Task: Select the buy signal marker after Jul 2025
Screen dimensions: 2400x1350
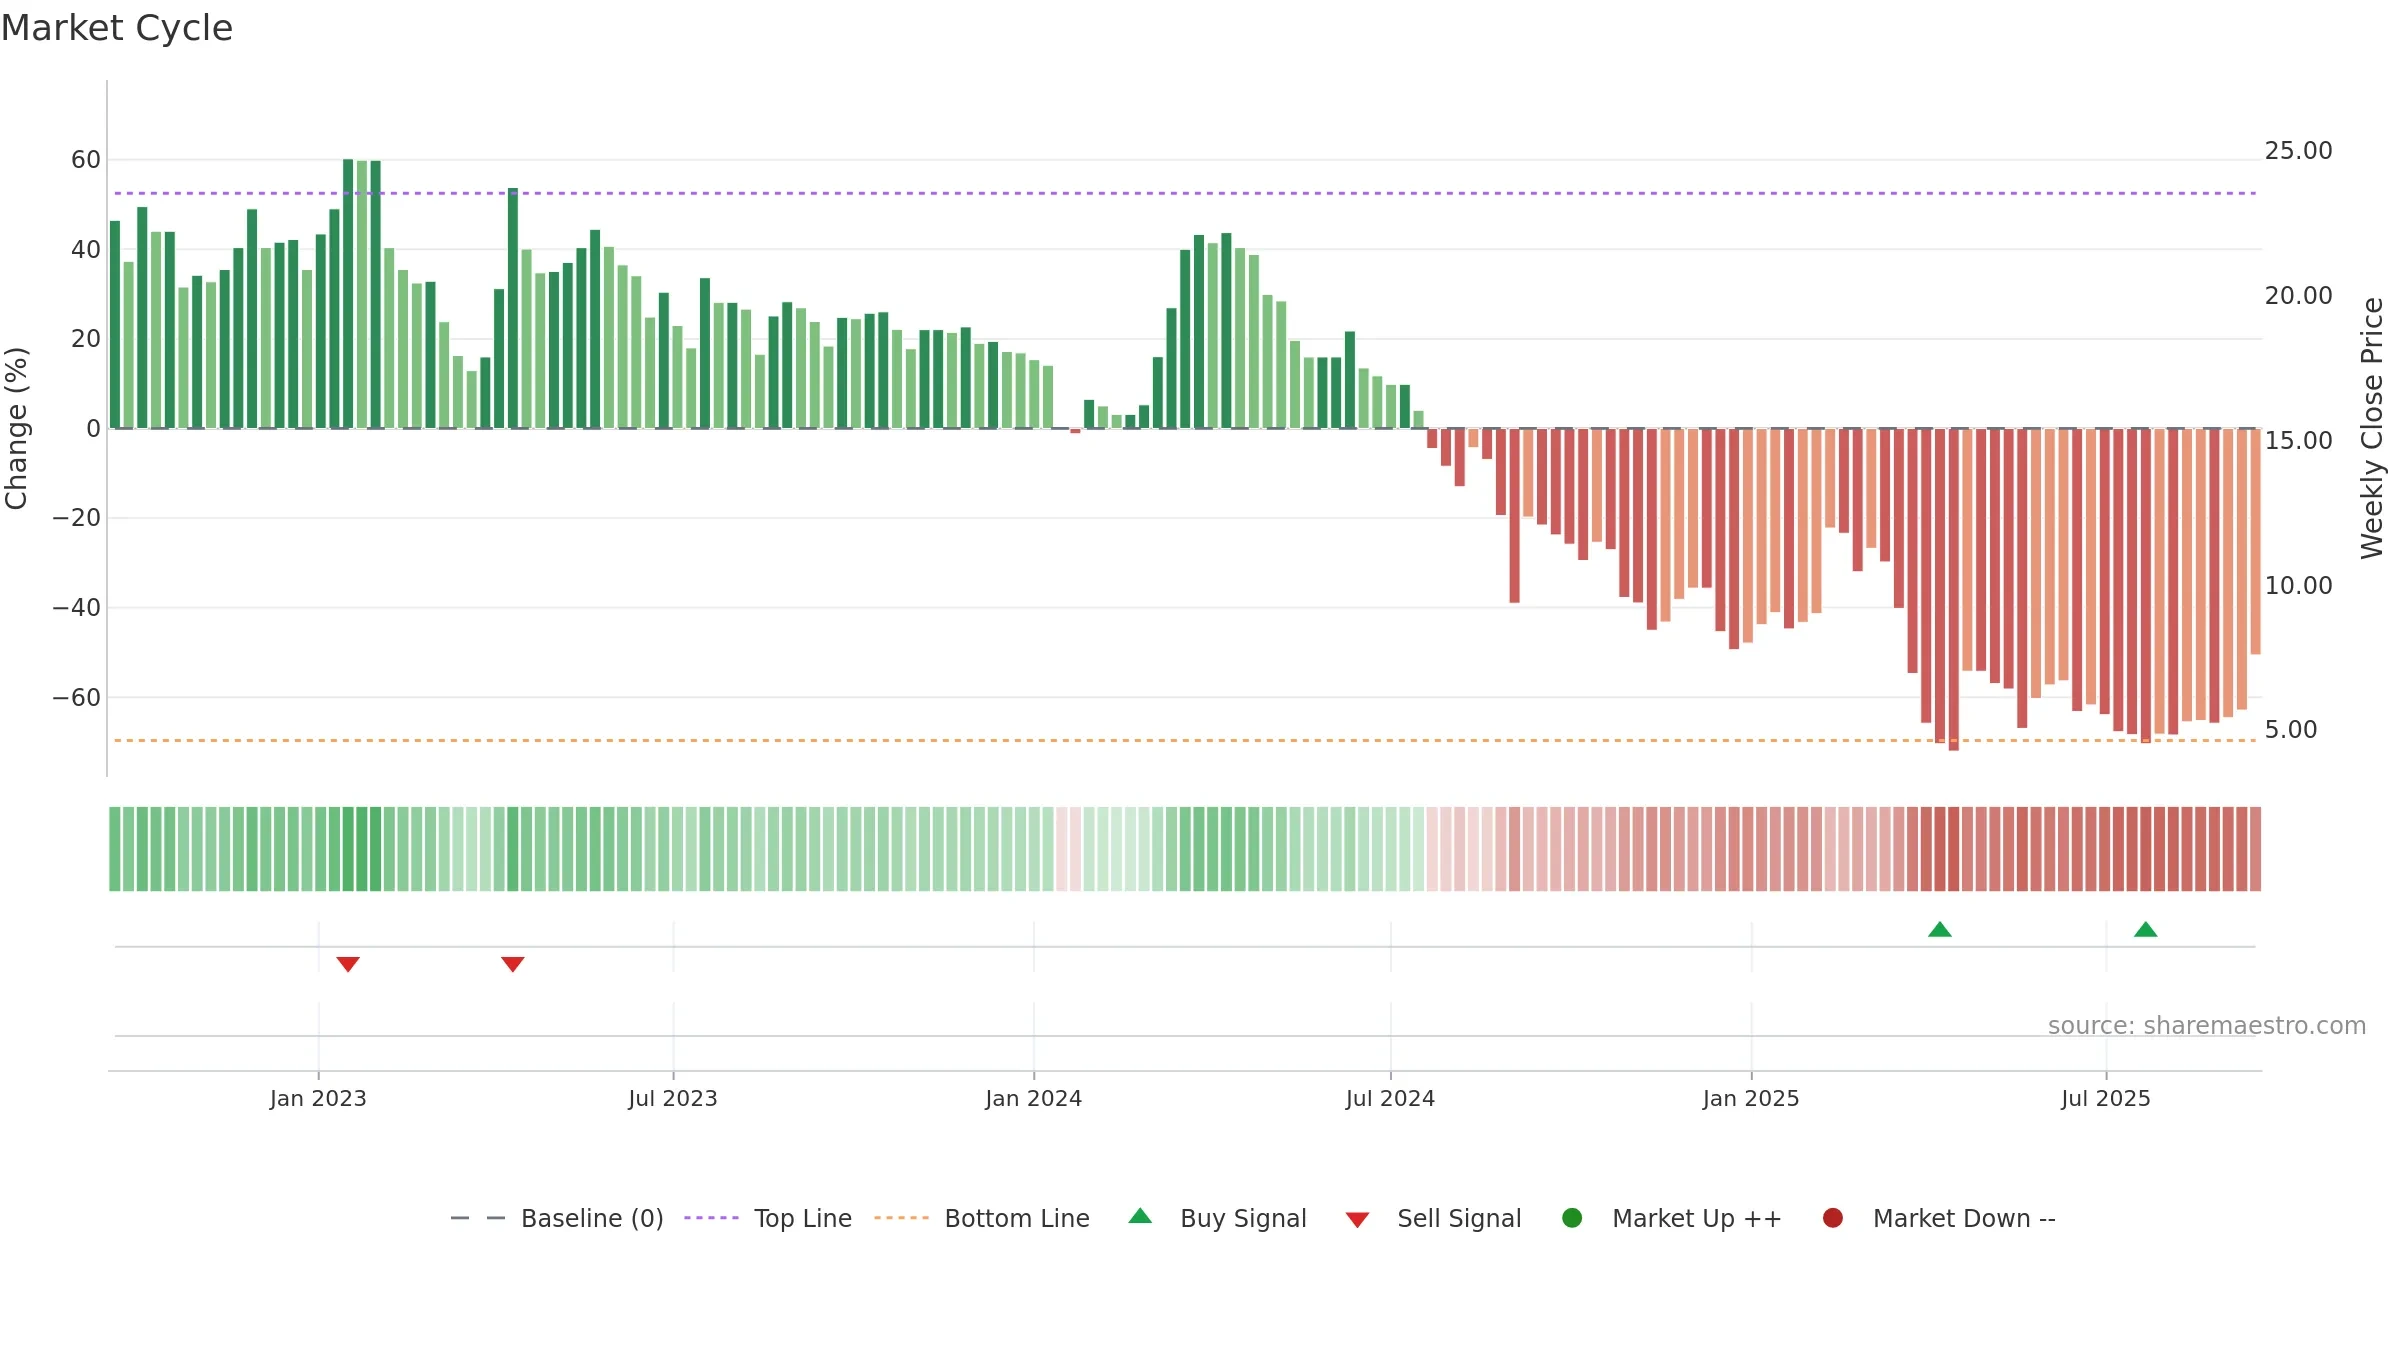Action: [2146, 929]
